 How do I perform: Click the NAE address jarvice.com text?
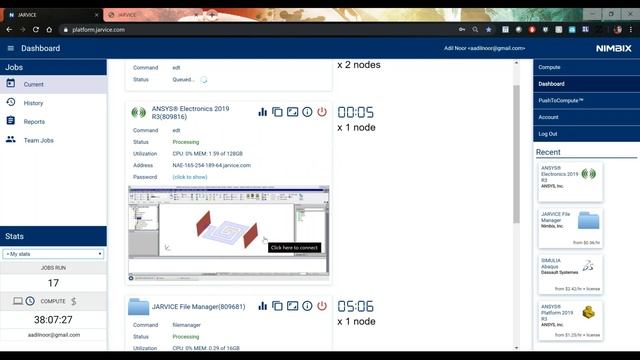point(211,165)
